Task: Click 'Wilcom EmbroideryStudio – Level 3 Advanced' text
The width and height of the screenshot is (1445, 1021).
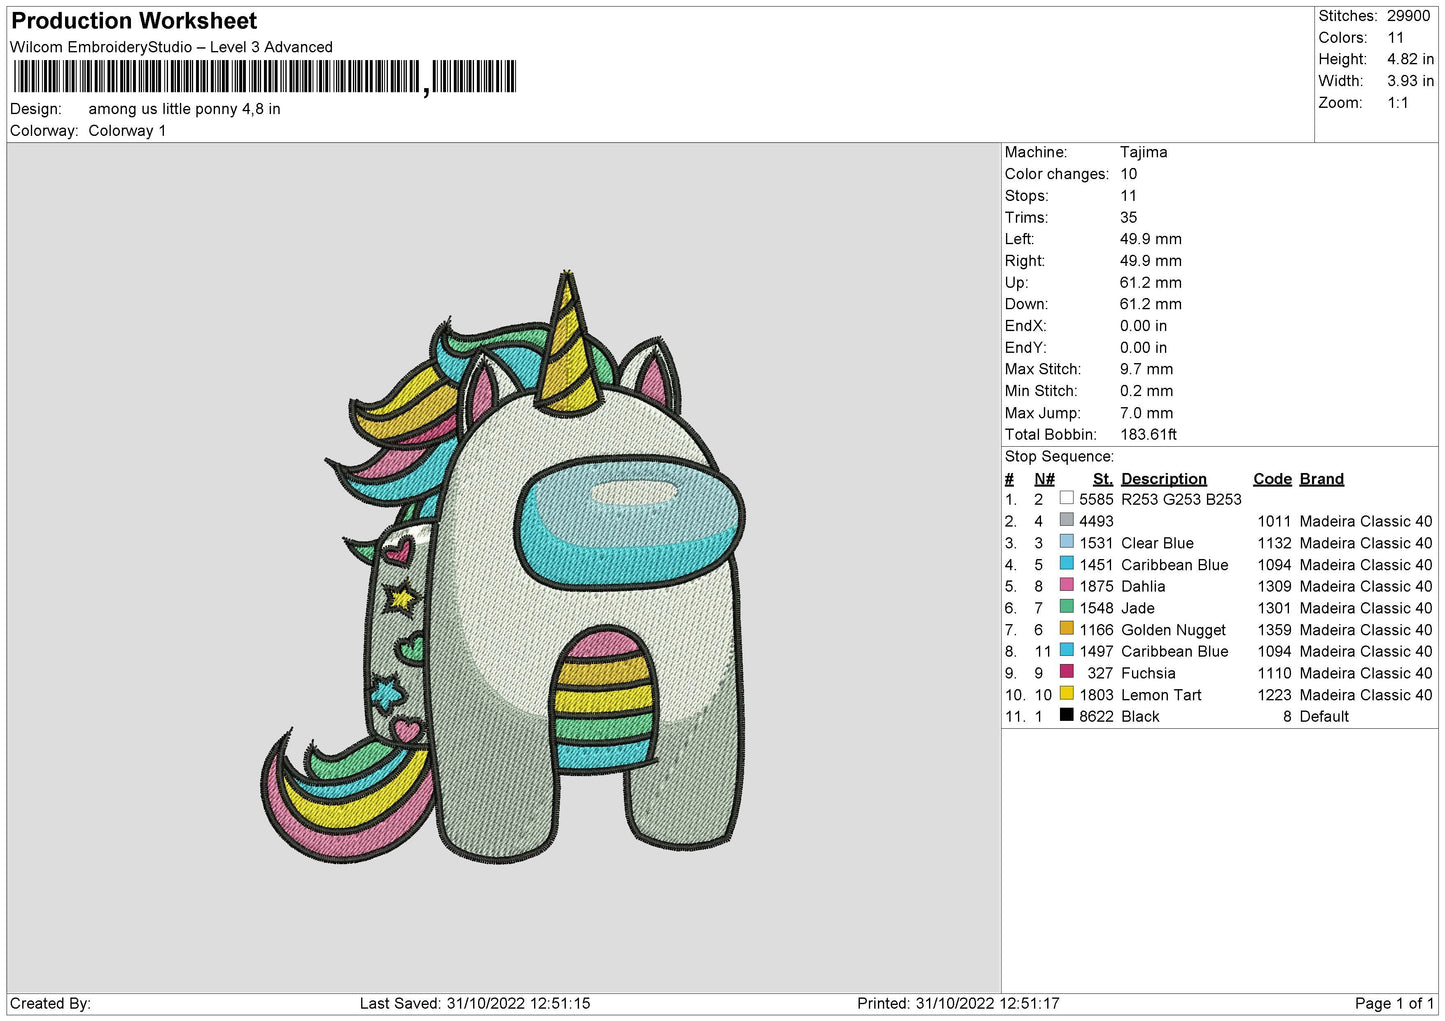Action: click(x=171, y=47)
